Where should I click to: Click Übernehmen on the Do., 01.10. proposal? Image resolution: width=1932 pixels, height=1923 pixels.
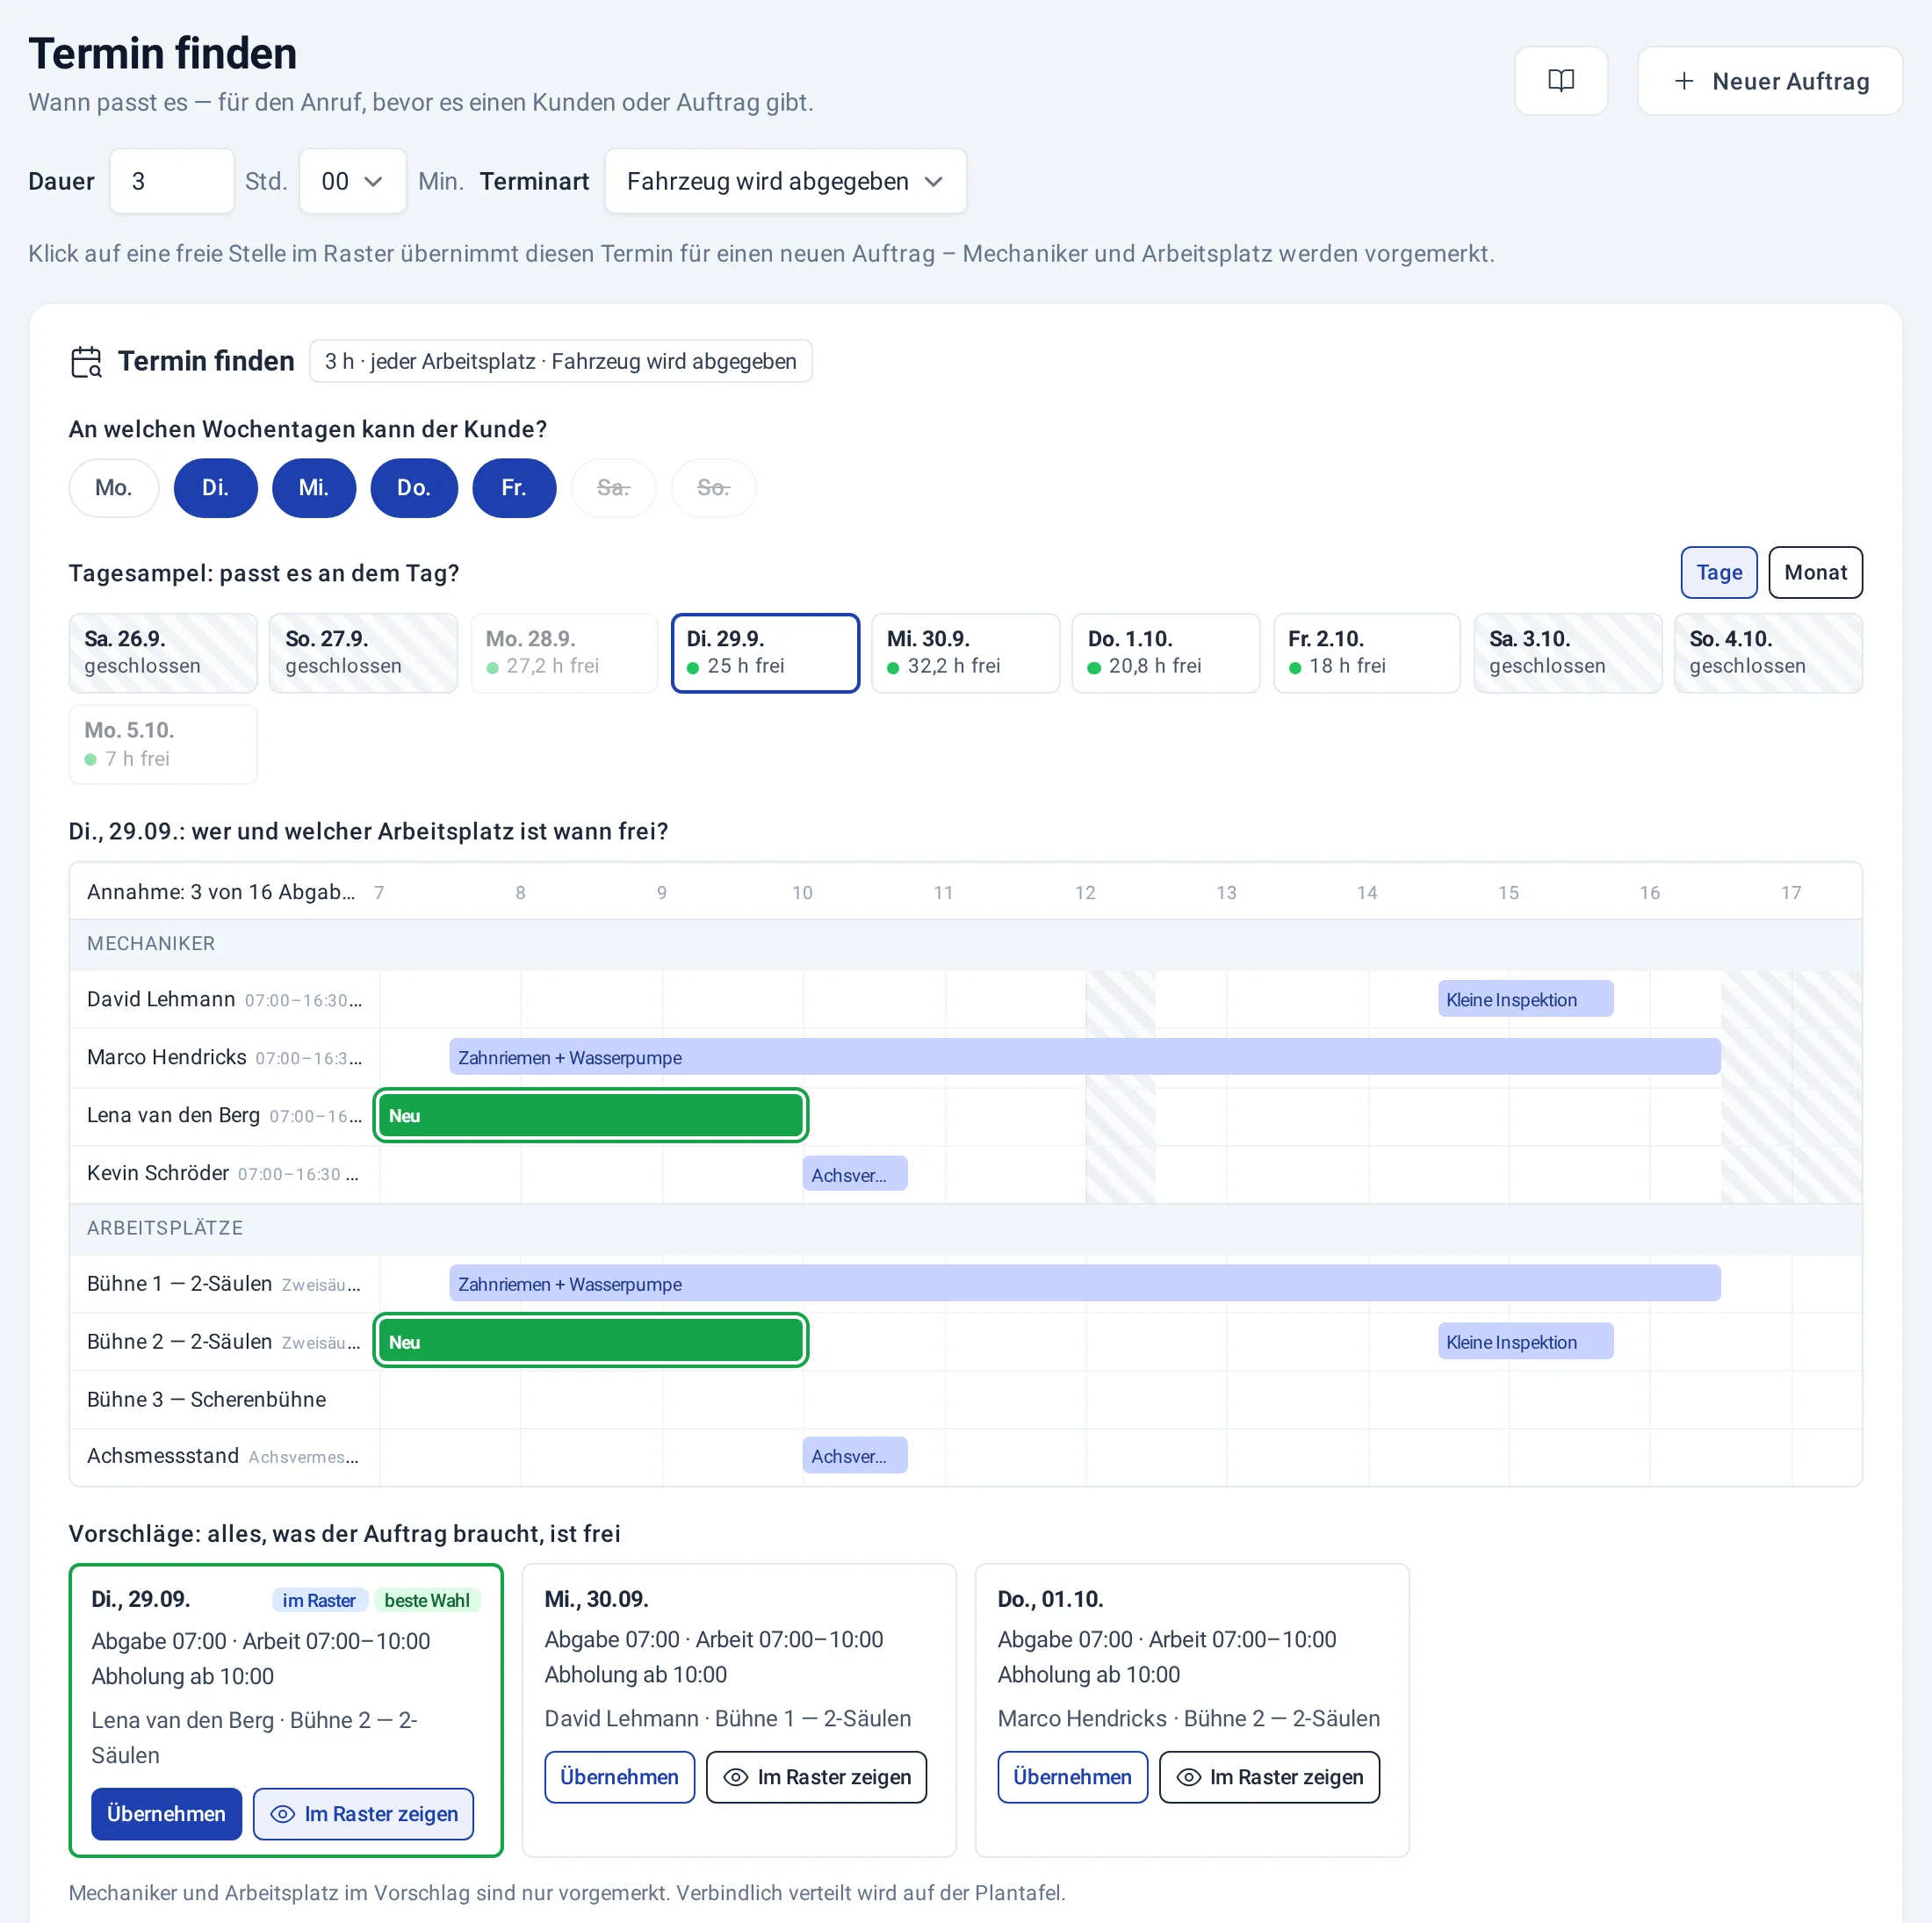(1072, 1776)
